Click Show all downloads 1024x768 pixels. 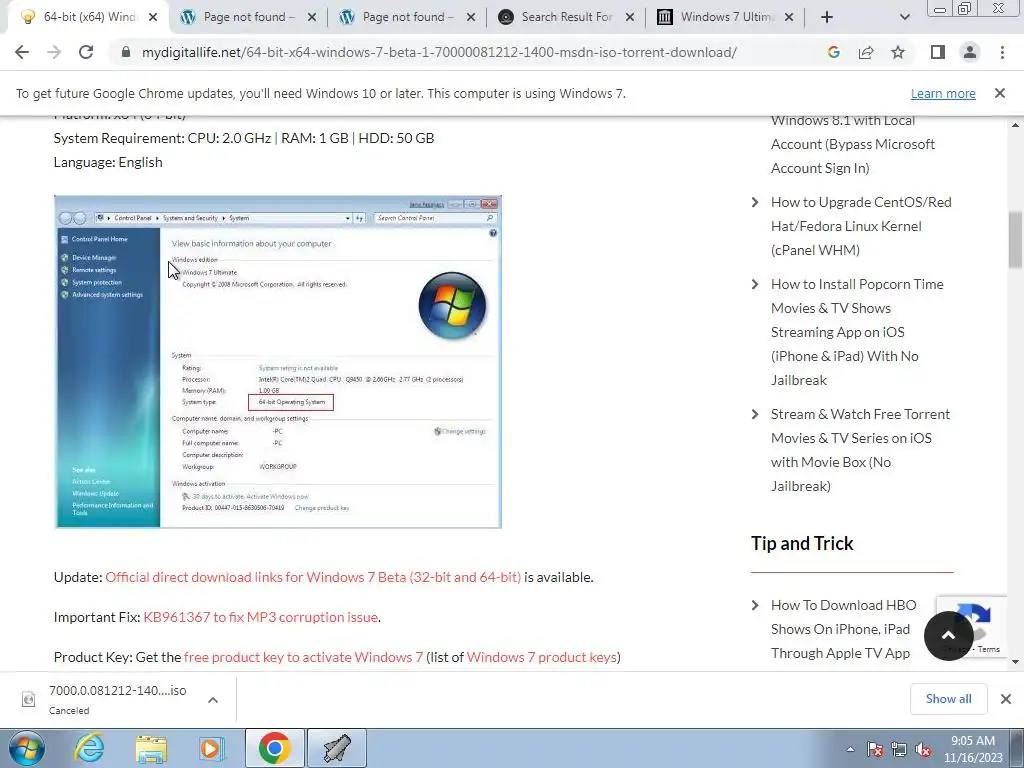(x=948, y=699)
